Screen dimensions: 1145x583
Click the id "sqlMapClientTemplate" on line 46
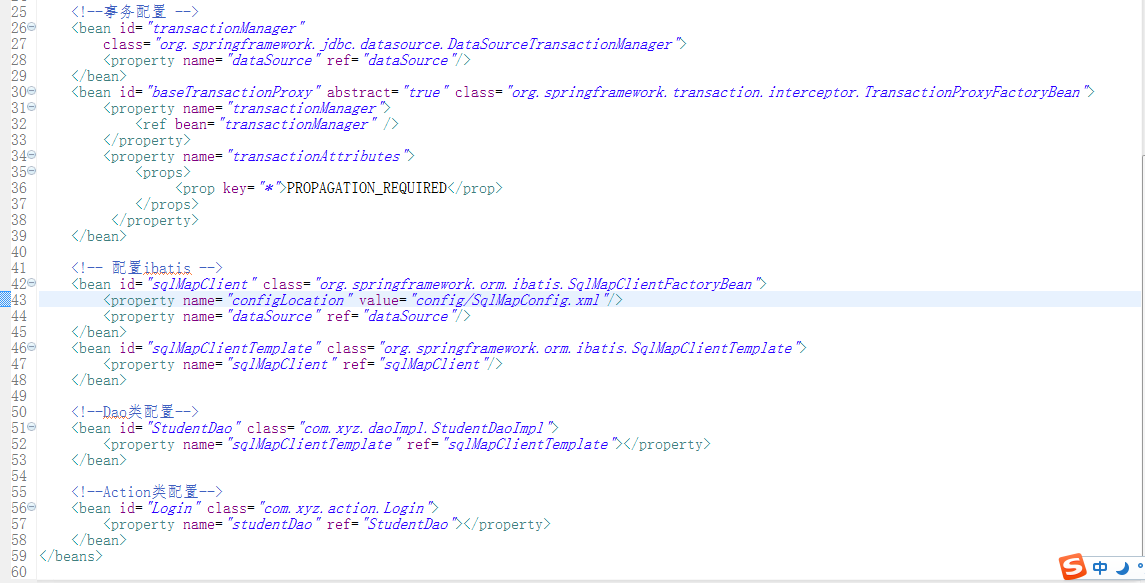[x=234, y=348]
